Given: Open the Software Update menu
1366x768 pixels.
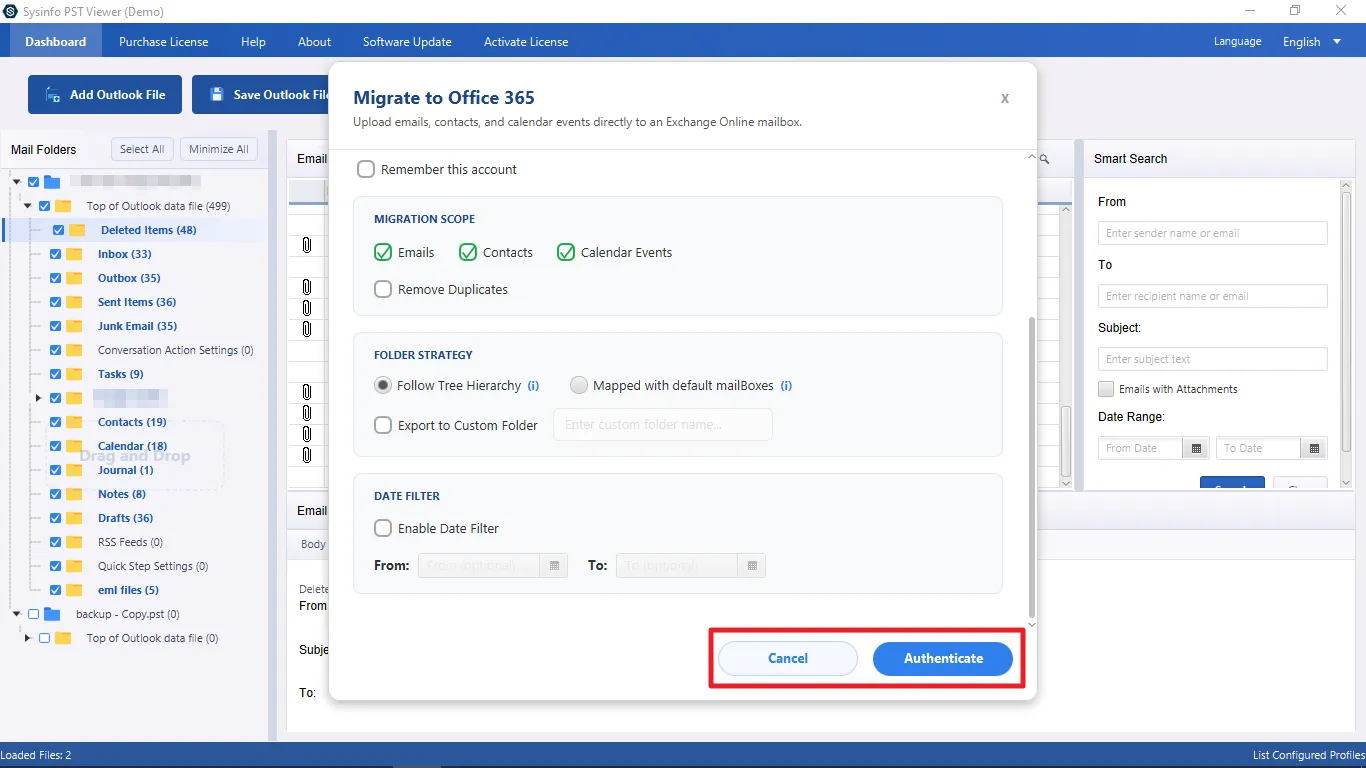Looking at the screenshot, I should click(407, 42).
